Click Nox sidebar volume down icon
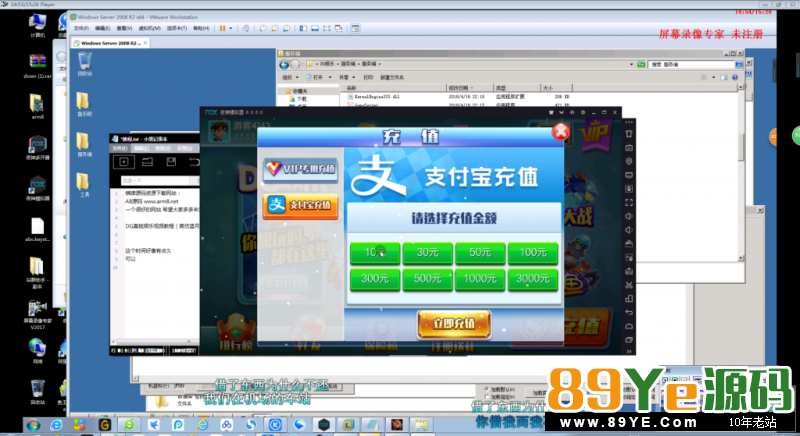 (x=629, y=230)
